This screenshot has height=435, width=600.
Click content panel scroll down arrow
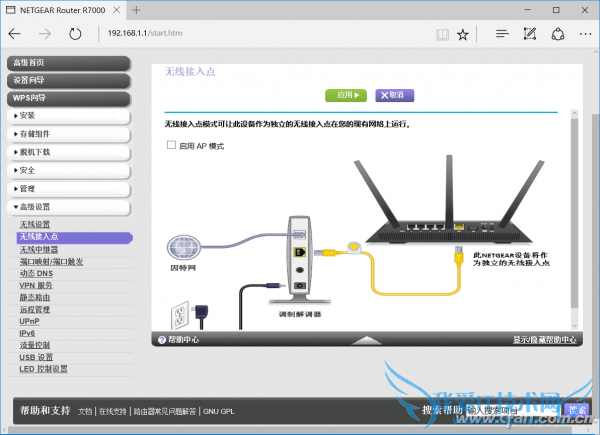click(574, 326)
